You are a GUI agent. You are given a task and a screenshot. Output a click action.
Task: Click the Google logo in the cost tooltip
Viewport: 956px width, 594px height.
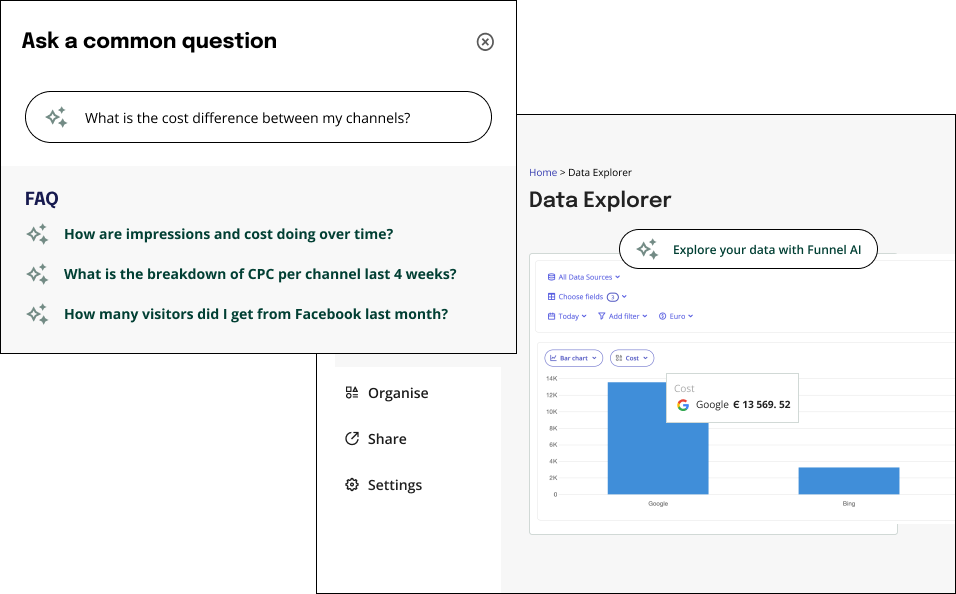(x=683, y=405)
